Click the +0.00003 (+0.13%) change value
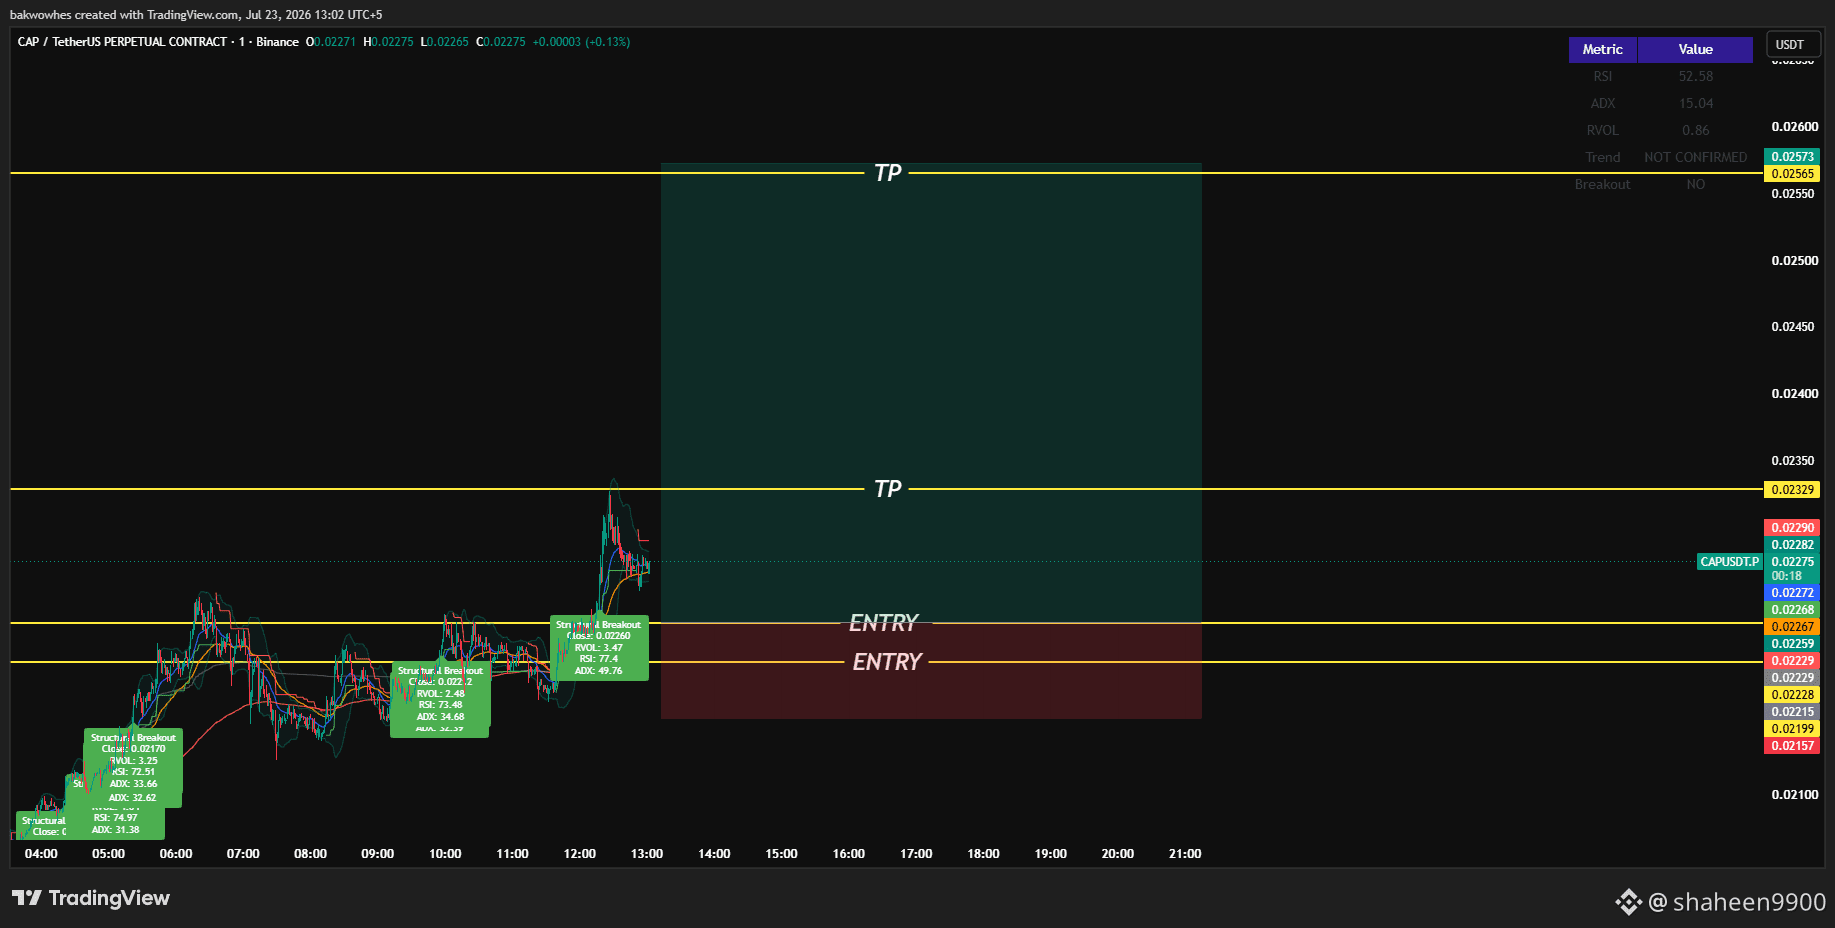This screenshot has width=1835, height=928. click(581, 42)
